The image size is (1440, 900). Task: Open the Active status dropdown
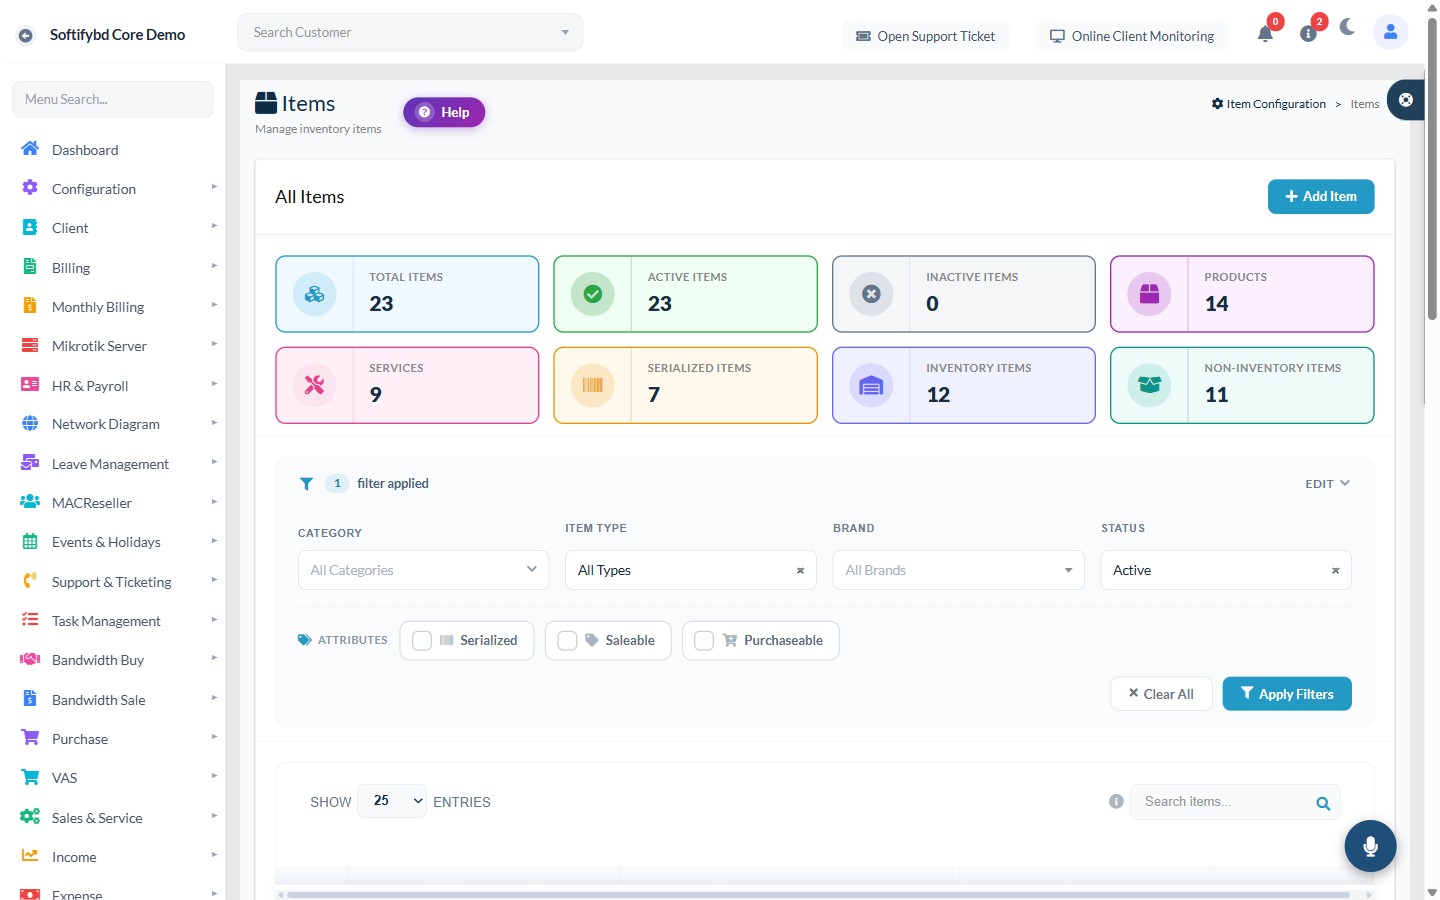[x=1226, y=570]
